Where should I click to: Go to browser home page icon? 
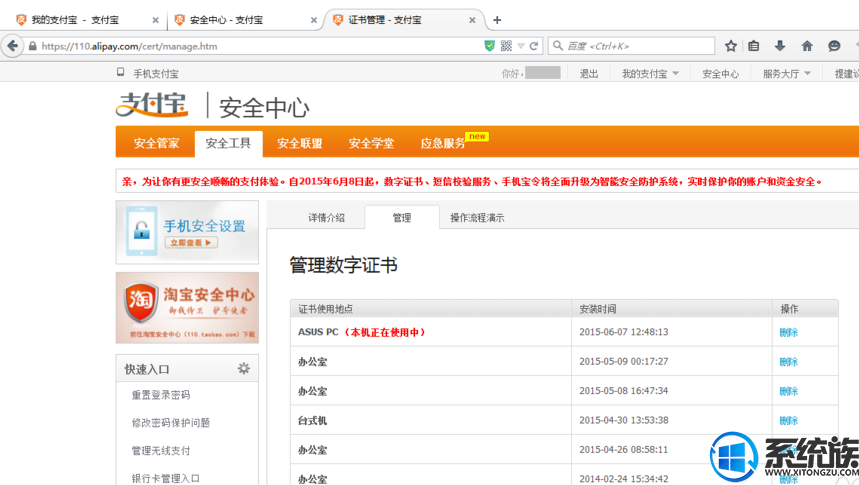pyautogui.click(x=807, y=46)
